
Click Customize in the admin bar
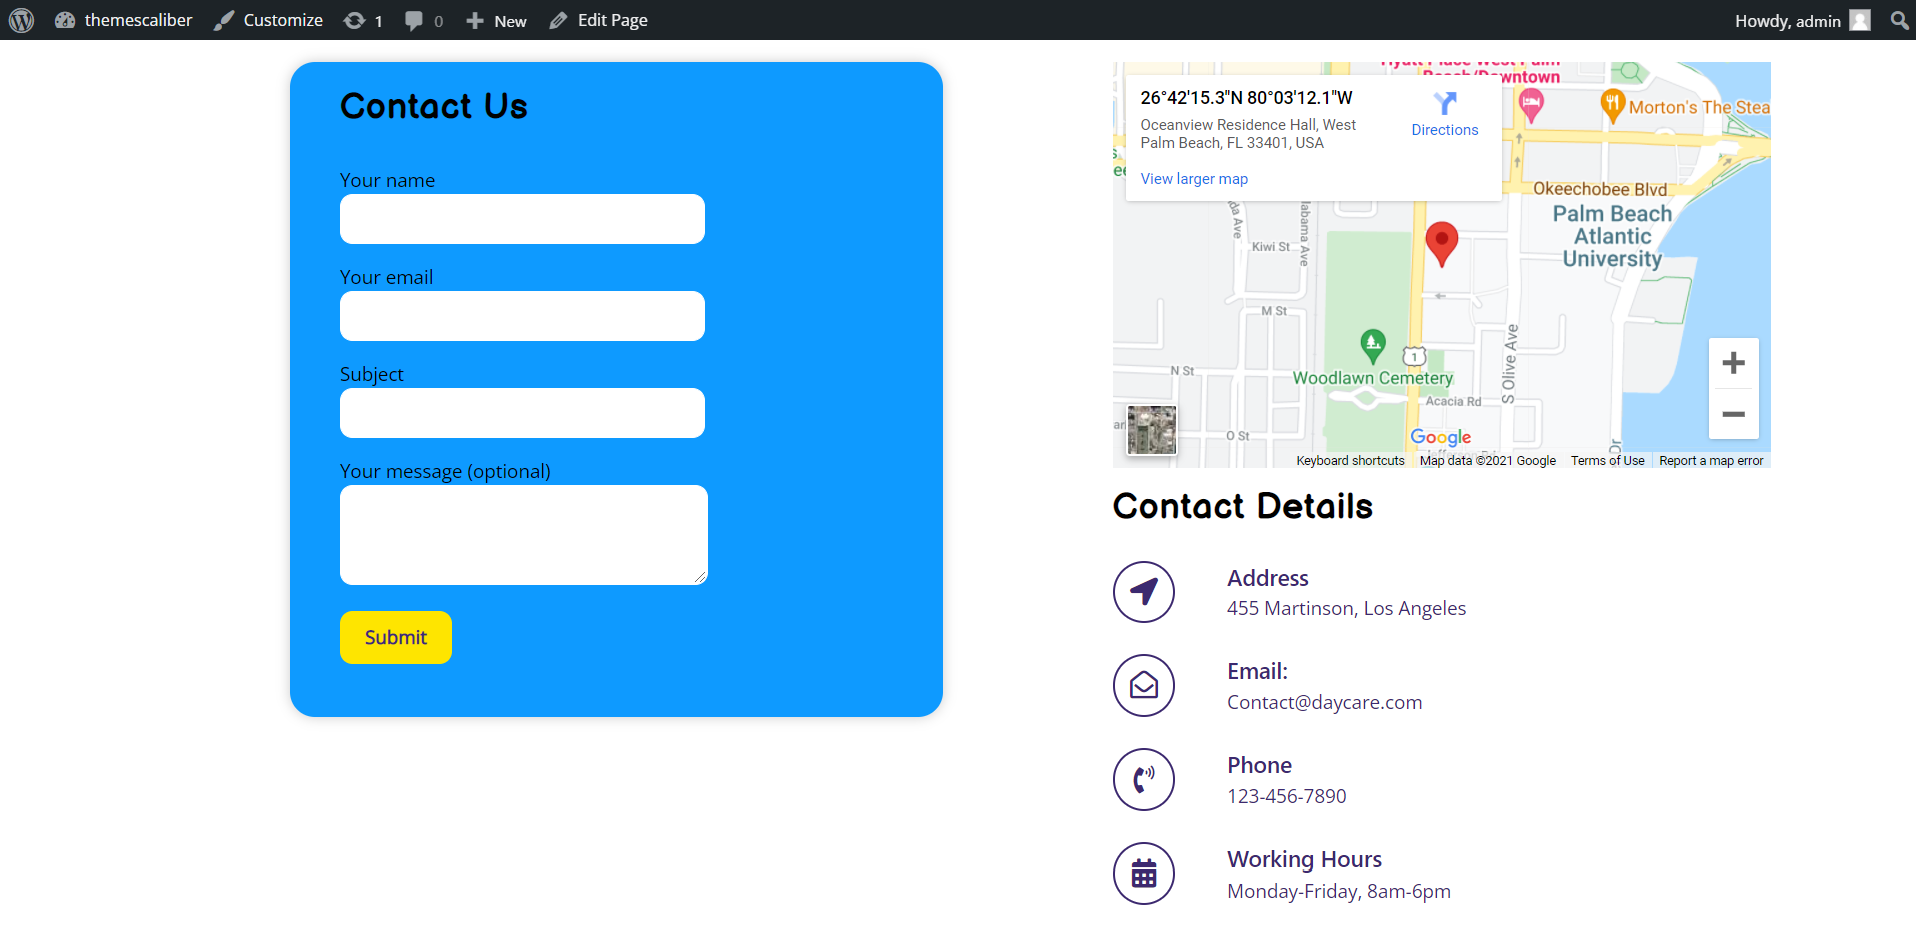(269, 20)
